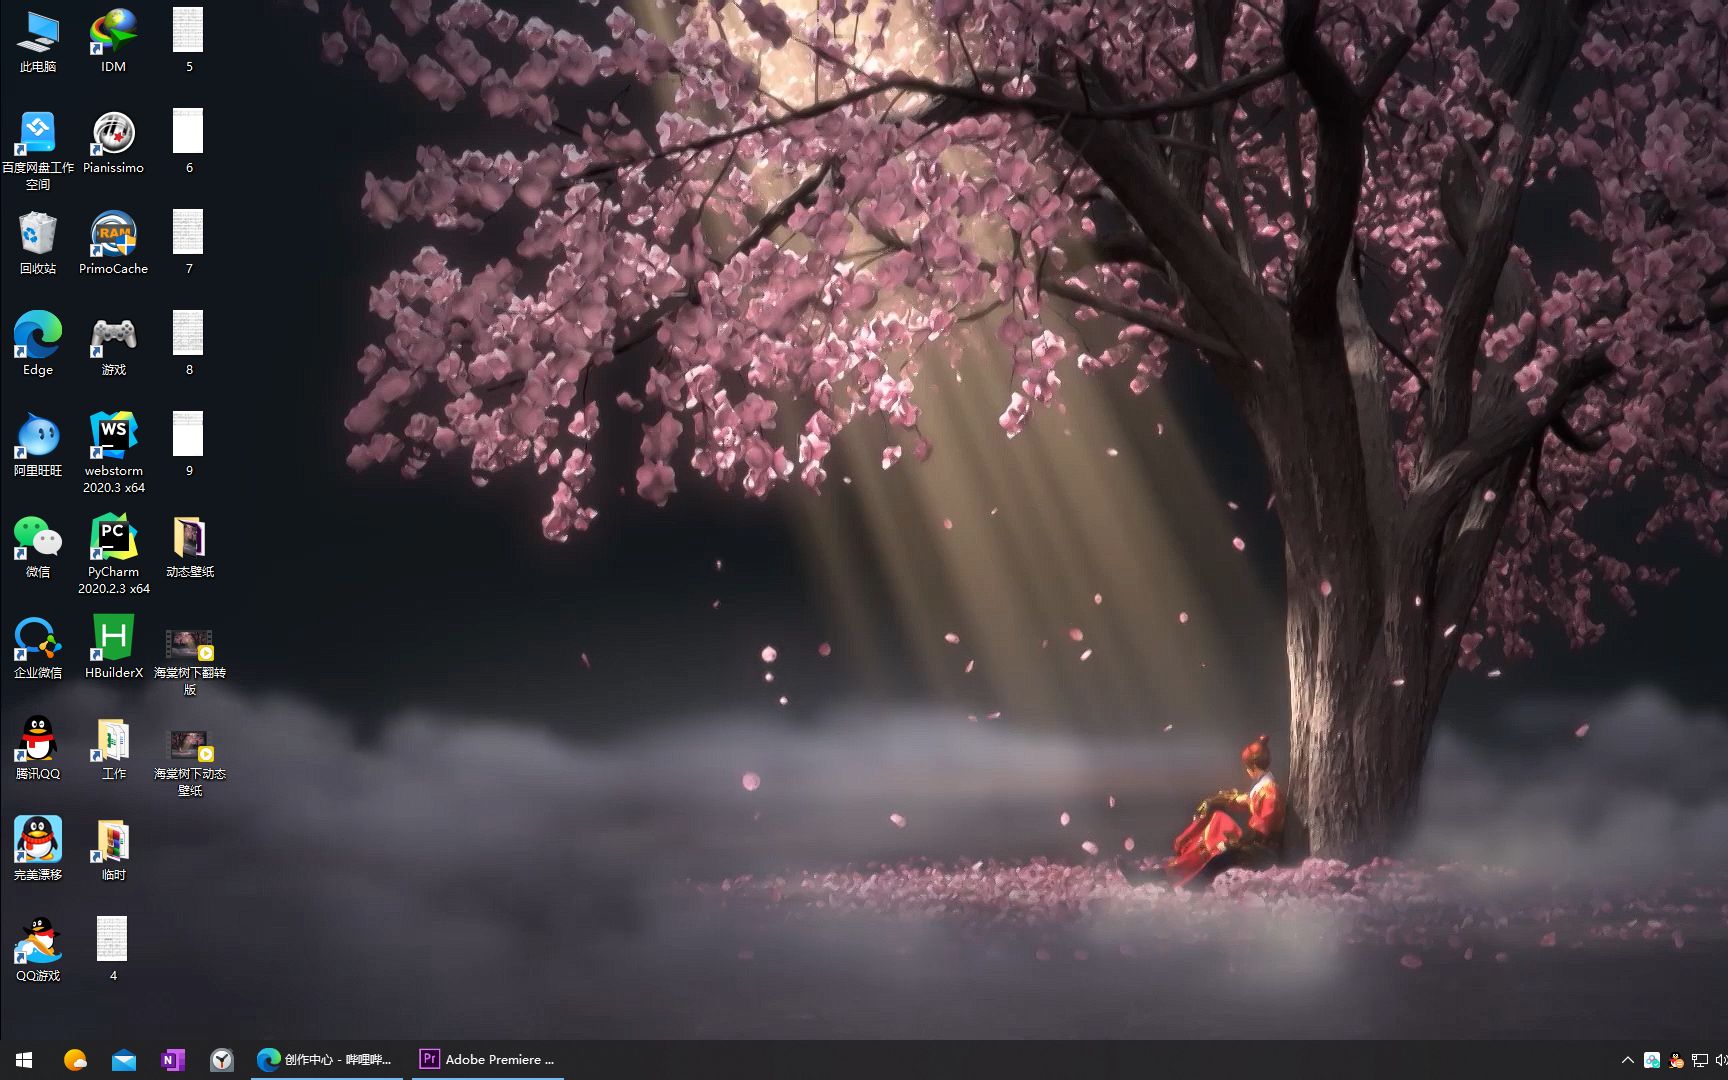Select the 动态壁纸 folder
Screen dimensions: 1728x1080
[189, 546]
